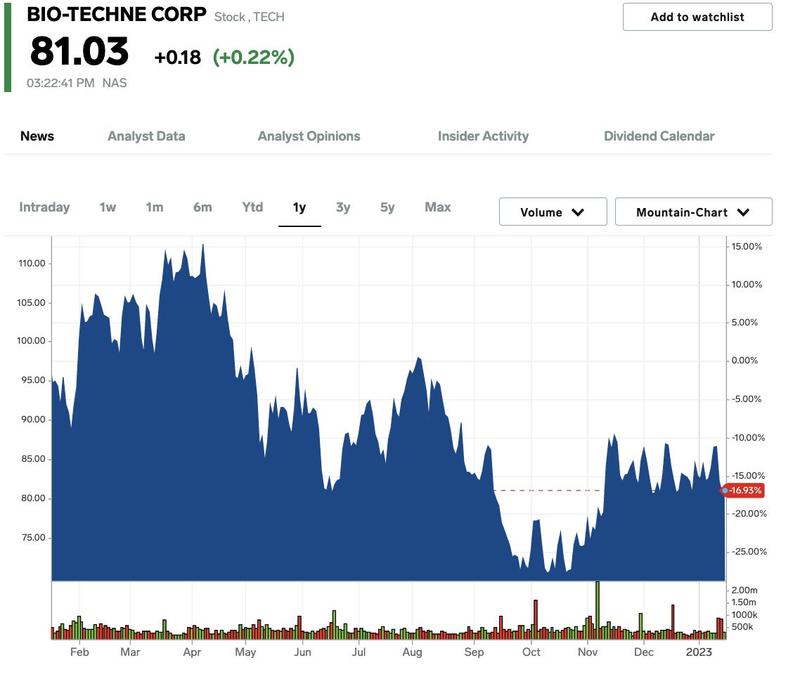Screen dimensions: 800x679
Task: Click the Volume dropdown chevron arrow
Action: [578, 212]
